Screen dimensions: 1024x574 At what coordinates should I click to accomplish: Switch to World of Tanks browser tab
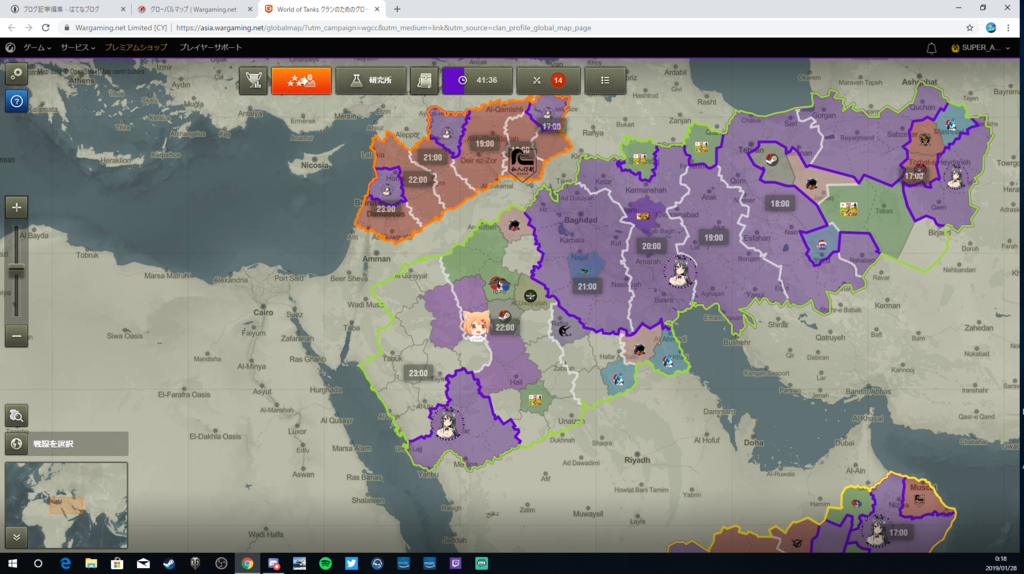tap(322, 9)
